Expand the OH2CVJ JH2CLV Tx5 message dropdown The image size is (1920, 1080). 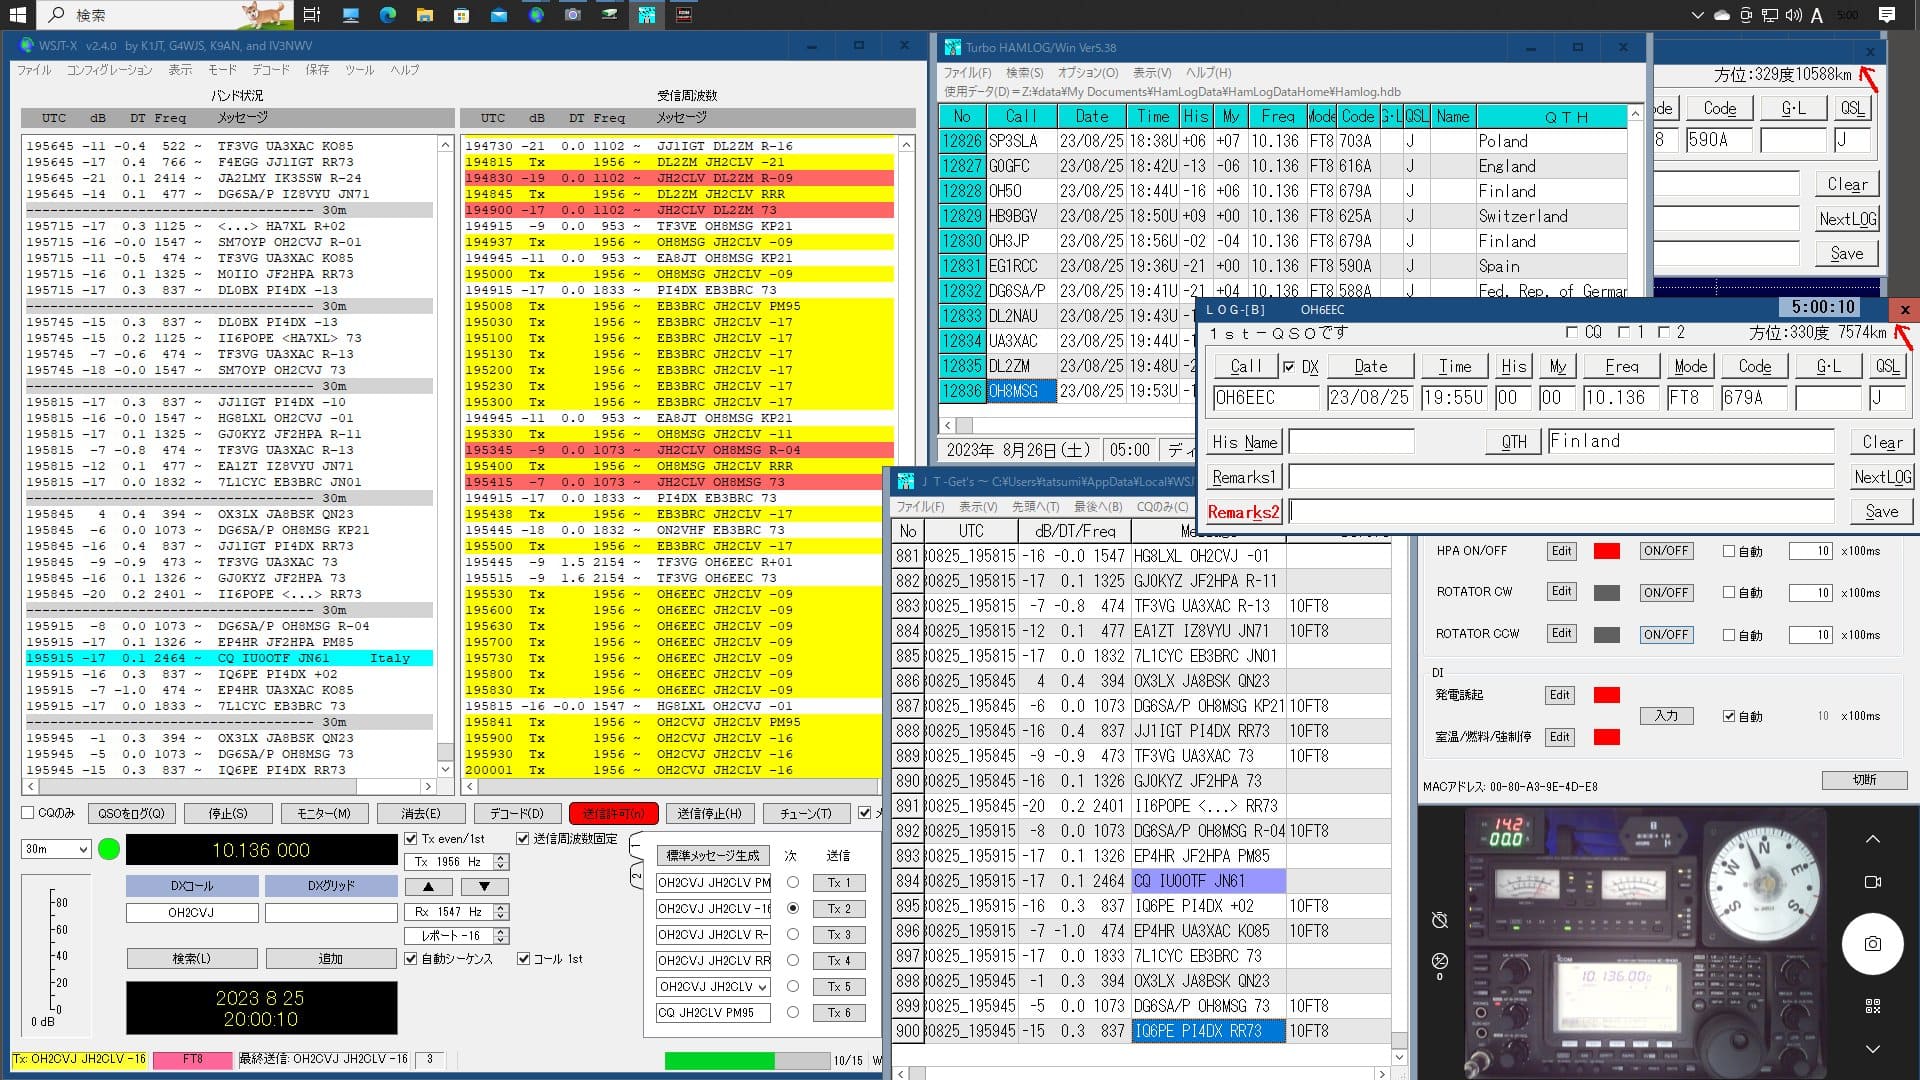pyautogui.click(x=762, y=987)
